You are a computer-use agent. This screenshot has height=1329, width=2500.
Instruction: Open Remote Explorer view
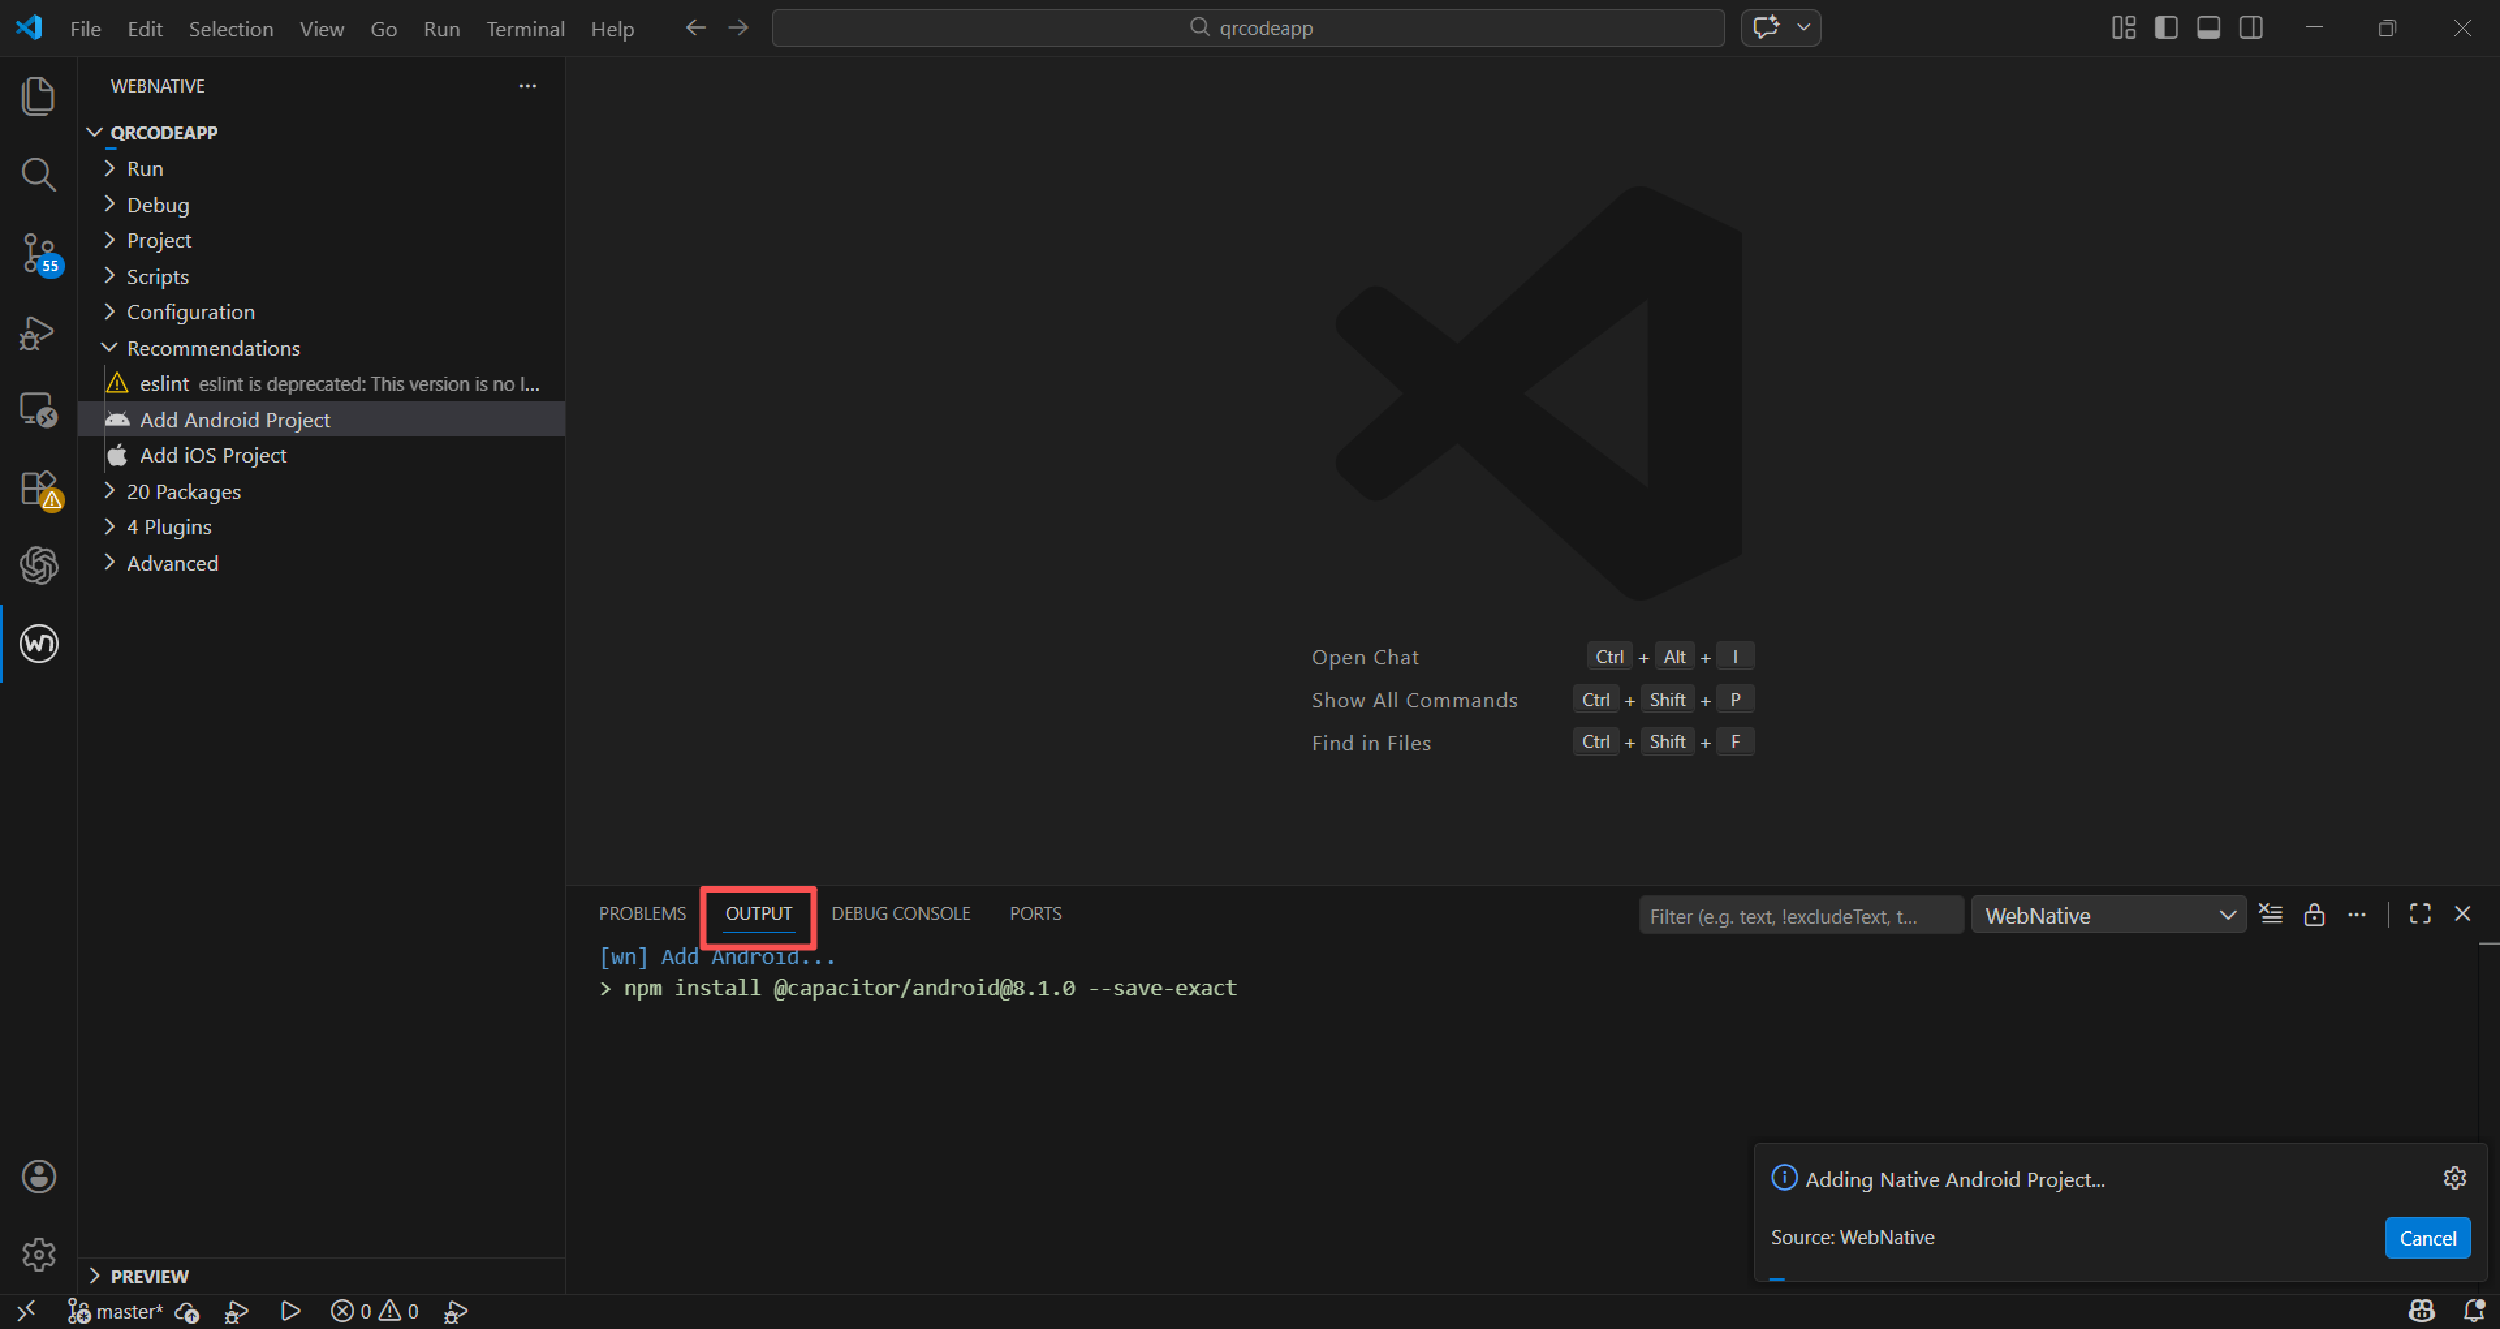pos(38,410)
